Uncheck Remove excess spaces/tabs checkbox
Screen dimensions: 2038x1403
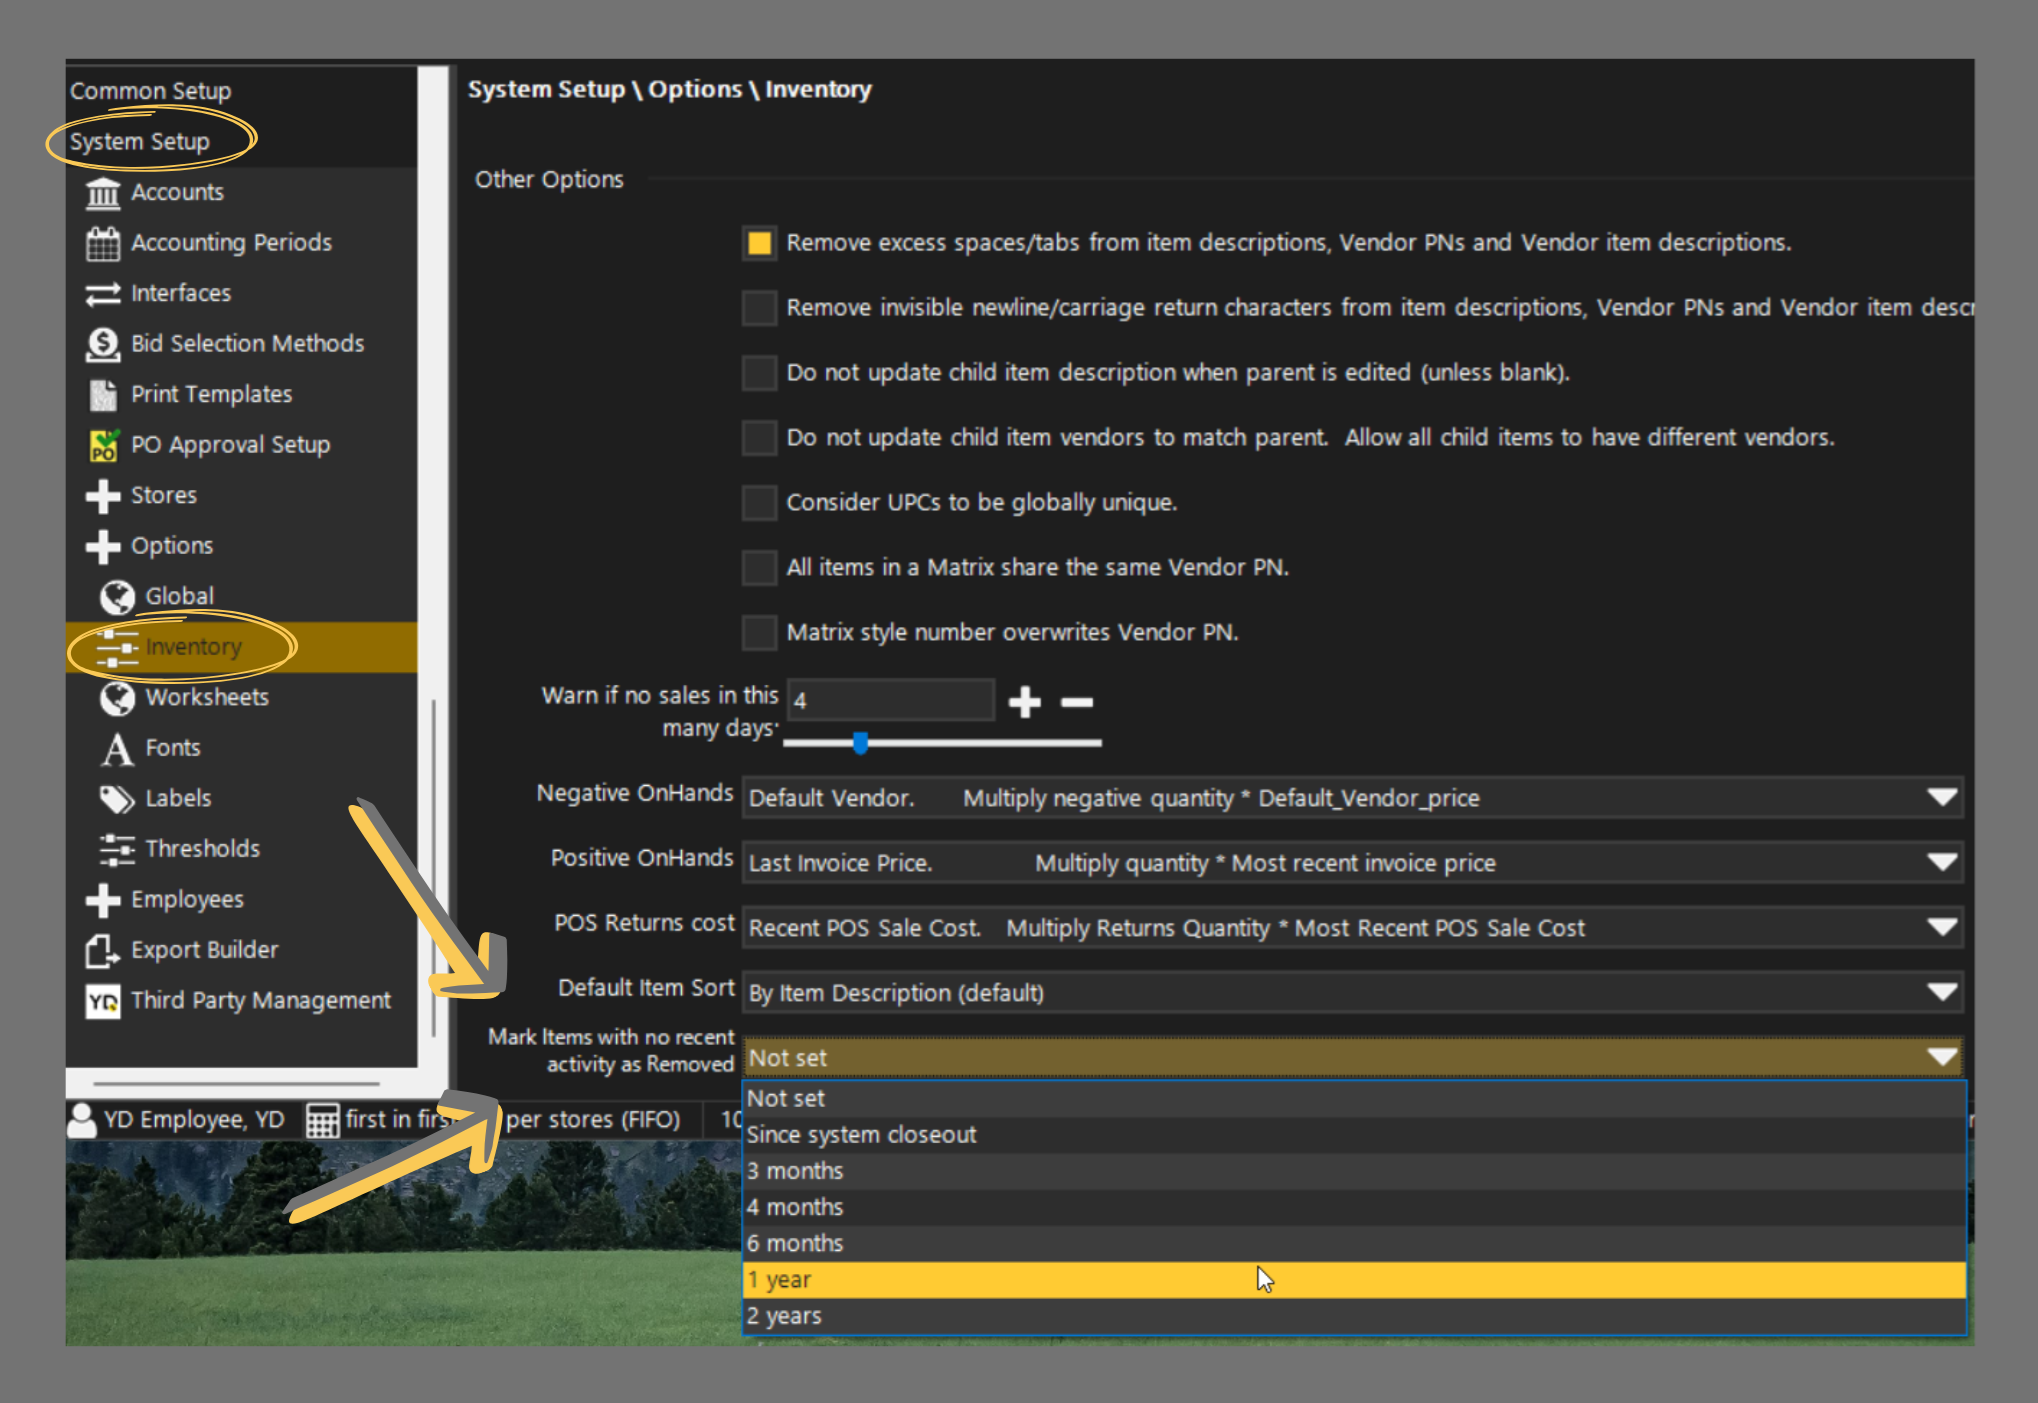pos(759,243)
